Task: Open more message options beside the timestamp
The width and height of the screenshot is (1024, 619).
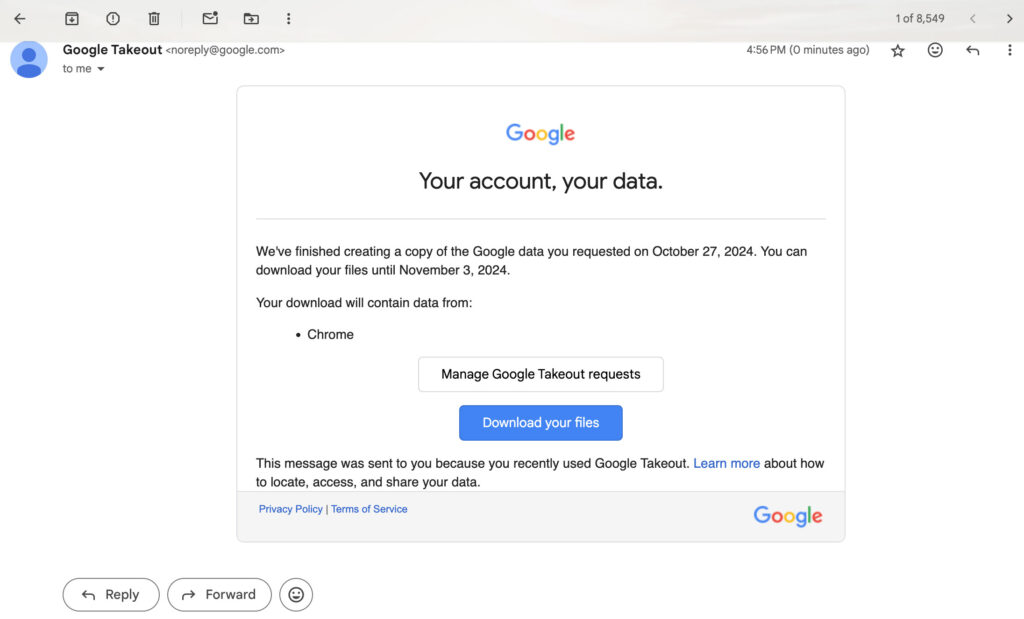Action: click(1010, 49)
